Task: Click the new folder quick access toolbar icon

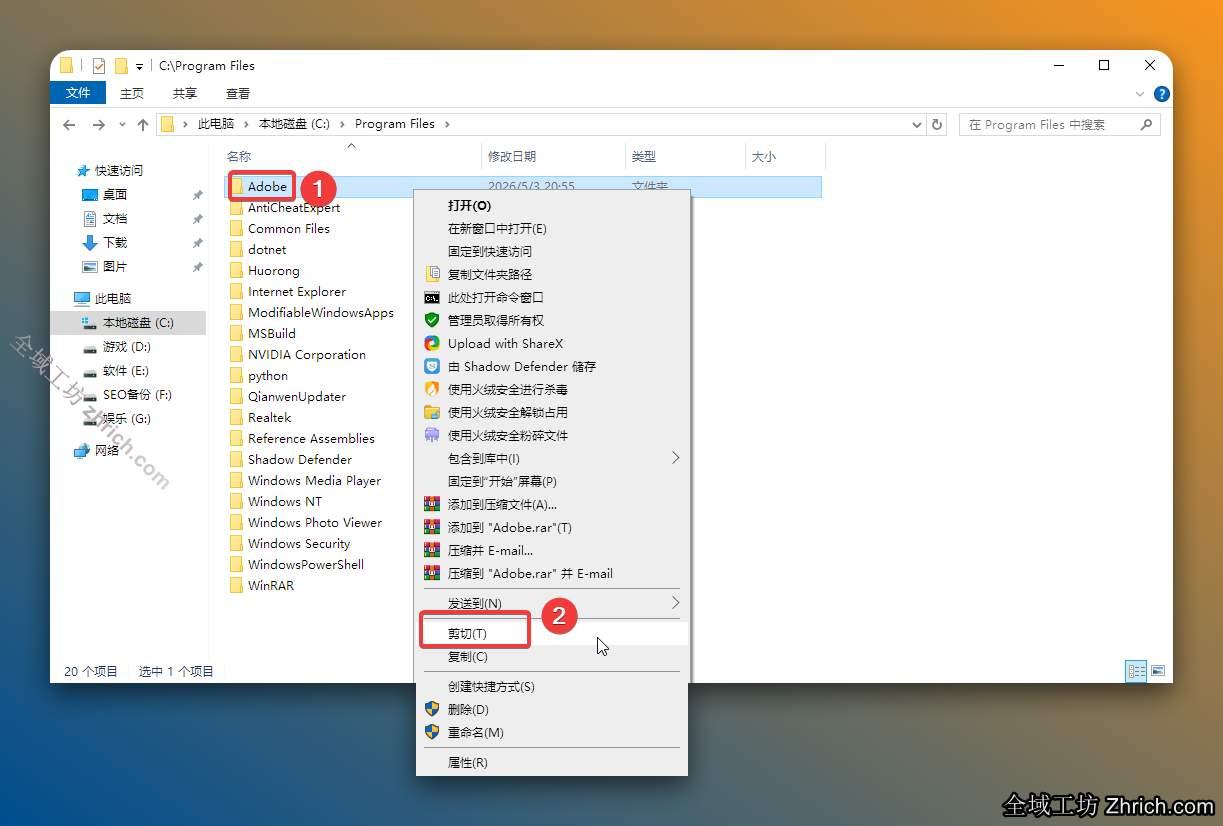Action: point(121,66)
